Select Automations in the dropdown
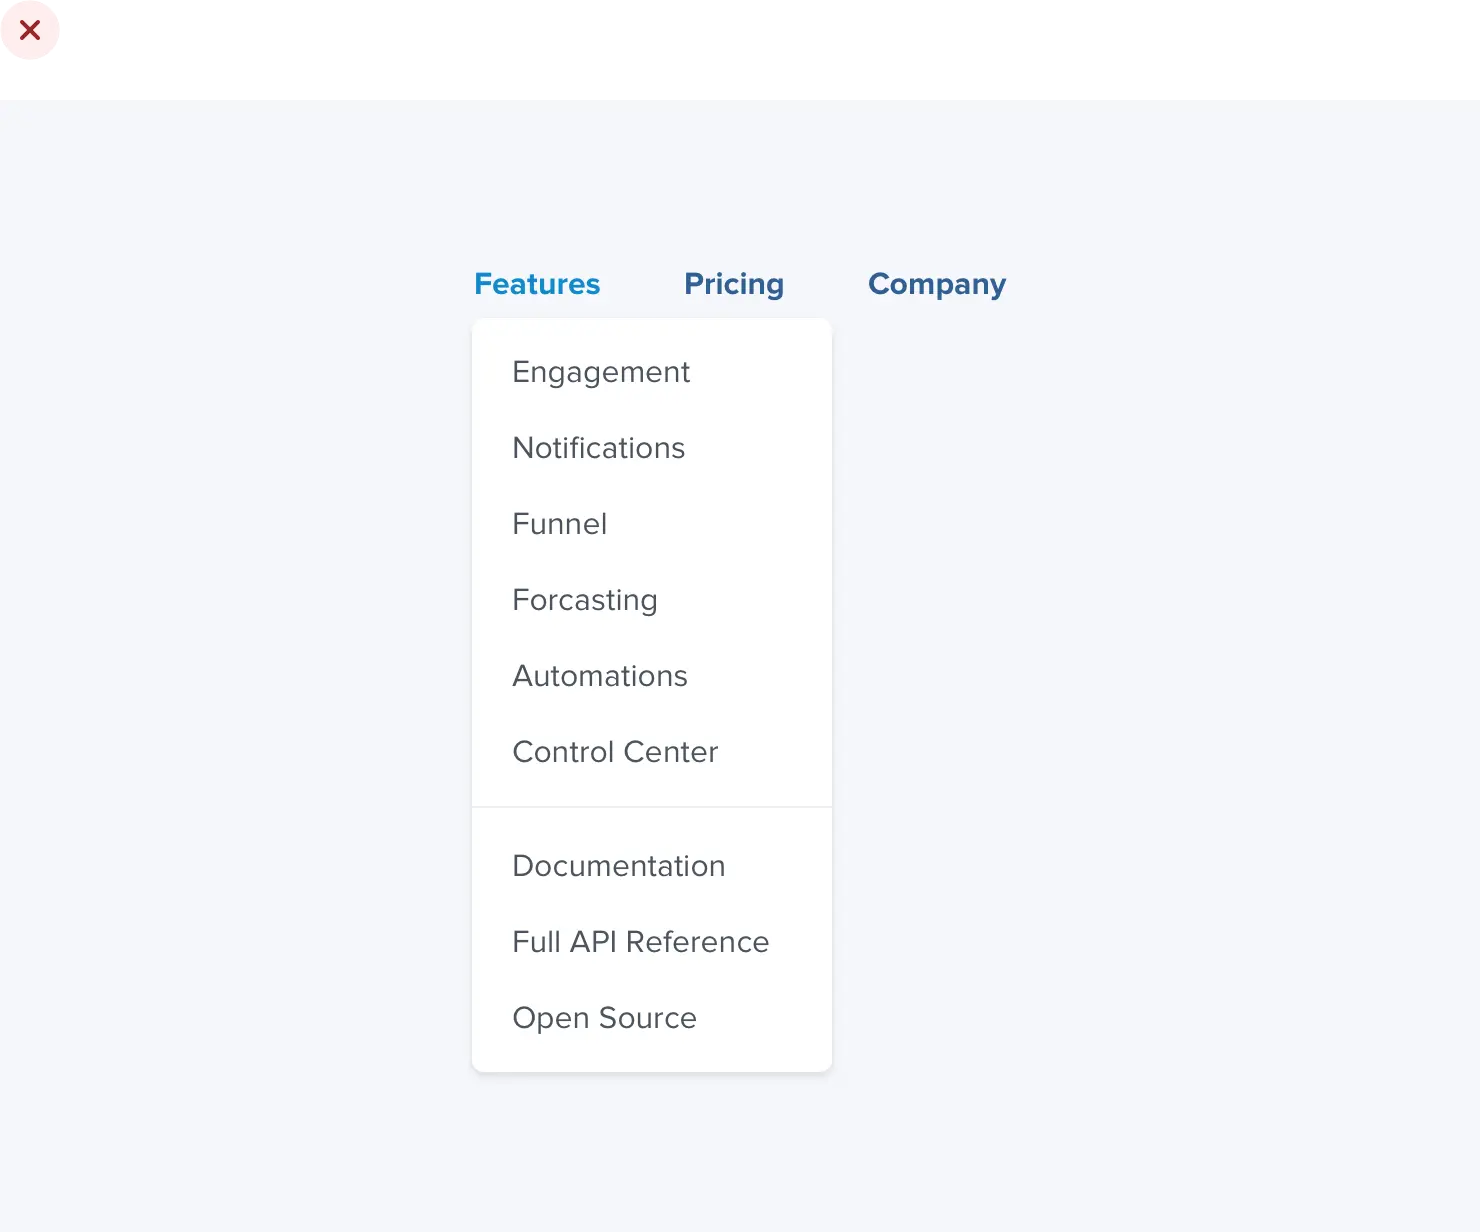 (600, 676)
